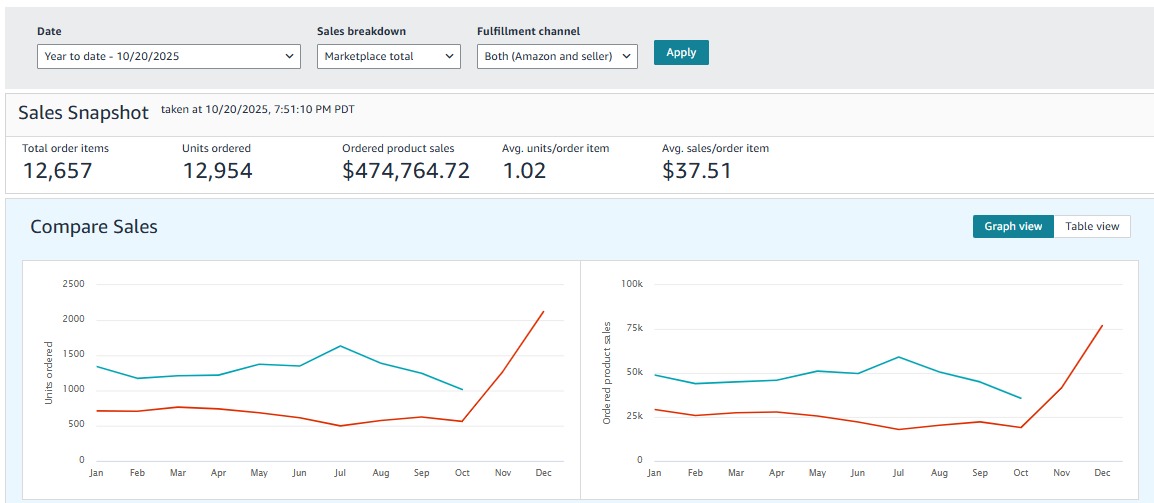Open the Date range dropdown
Image resolution: width=1154 pixels, height=503 pixels.
click(168, 57)
